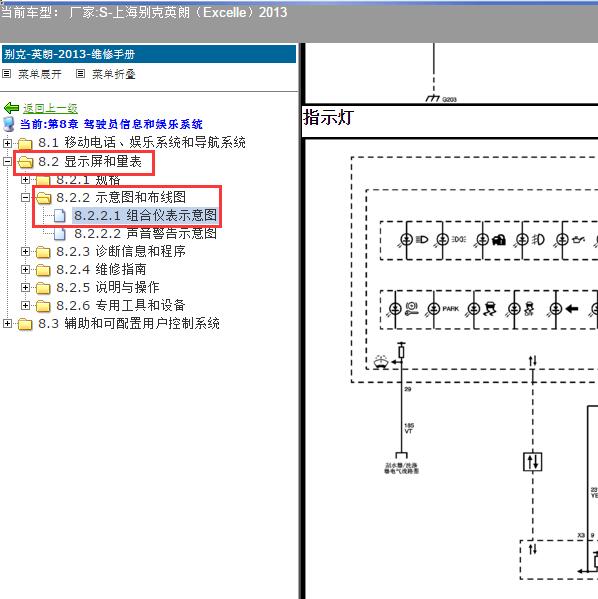Click the folder icon beside 8.2.4
The height and width of the screenshot is (599, 598).
43,270
